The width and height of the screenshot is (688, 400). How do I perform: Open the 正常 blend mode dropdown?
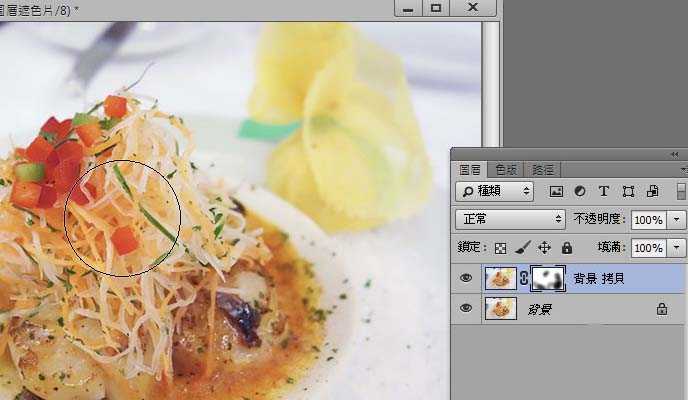[510, 219]
